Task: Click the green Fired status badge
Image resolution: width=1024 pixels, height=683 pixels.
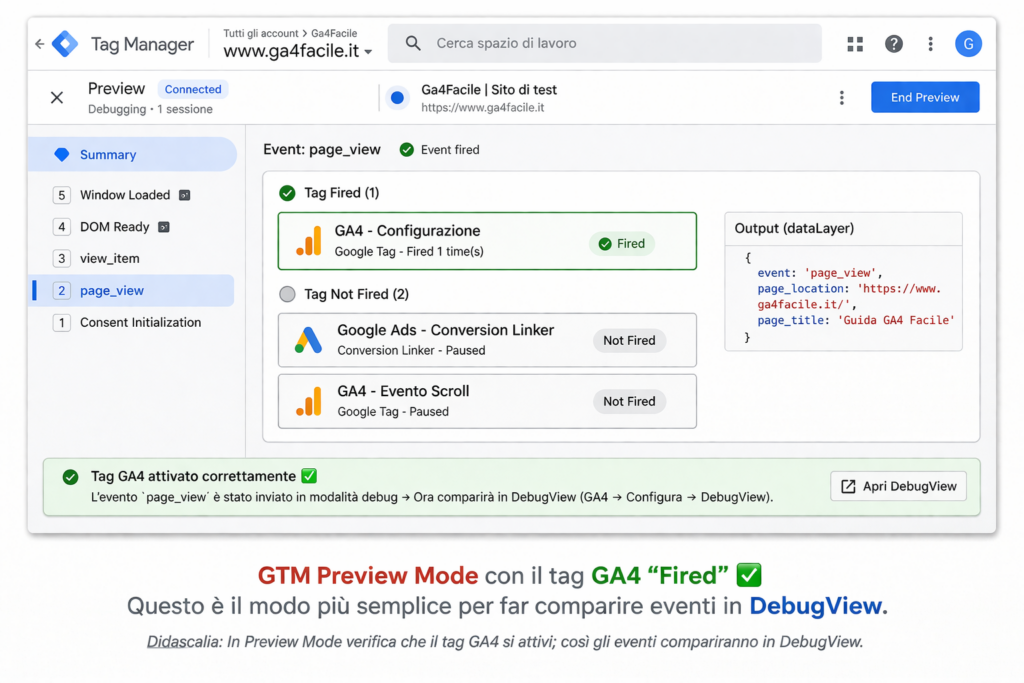Action: [x=622, y=244]
